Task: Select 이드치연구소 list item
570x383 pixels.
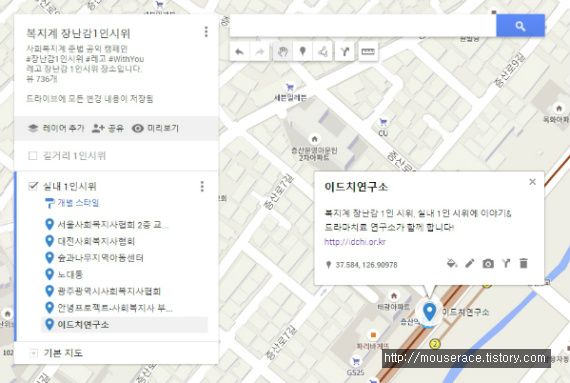Action: 125,324
